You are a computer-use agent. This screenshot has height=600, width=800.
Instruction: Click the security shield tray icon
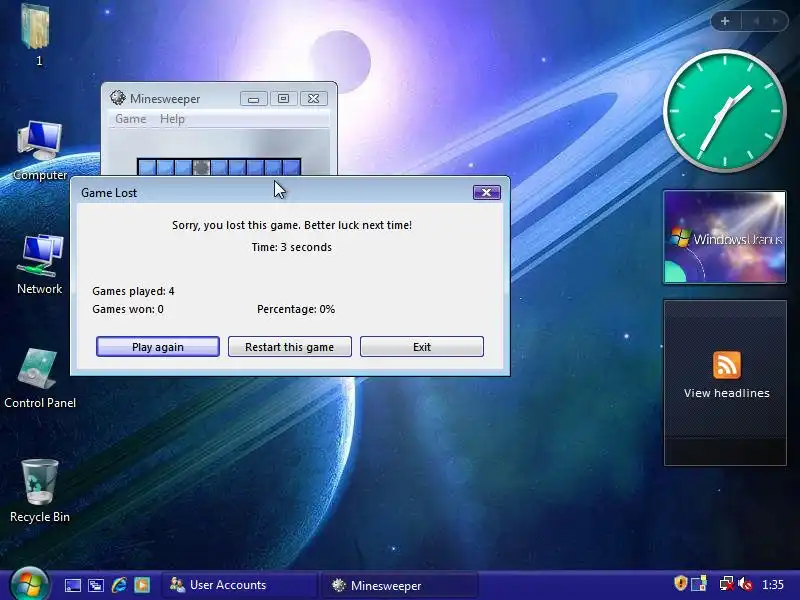click(680, 583)
